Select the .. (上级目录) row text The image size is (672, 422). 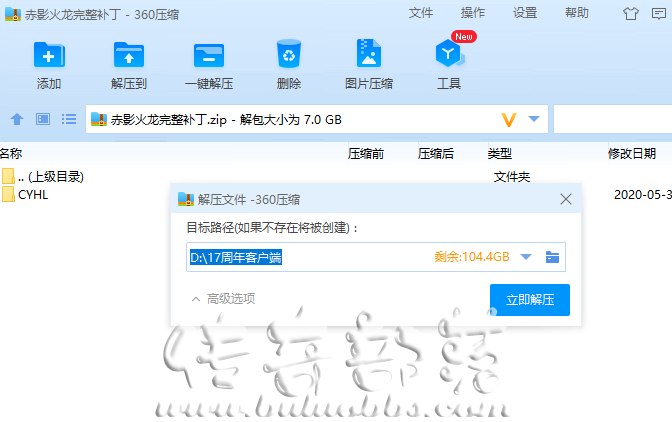pyautogui.click(x=51, y=177)
